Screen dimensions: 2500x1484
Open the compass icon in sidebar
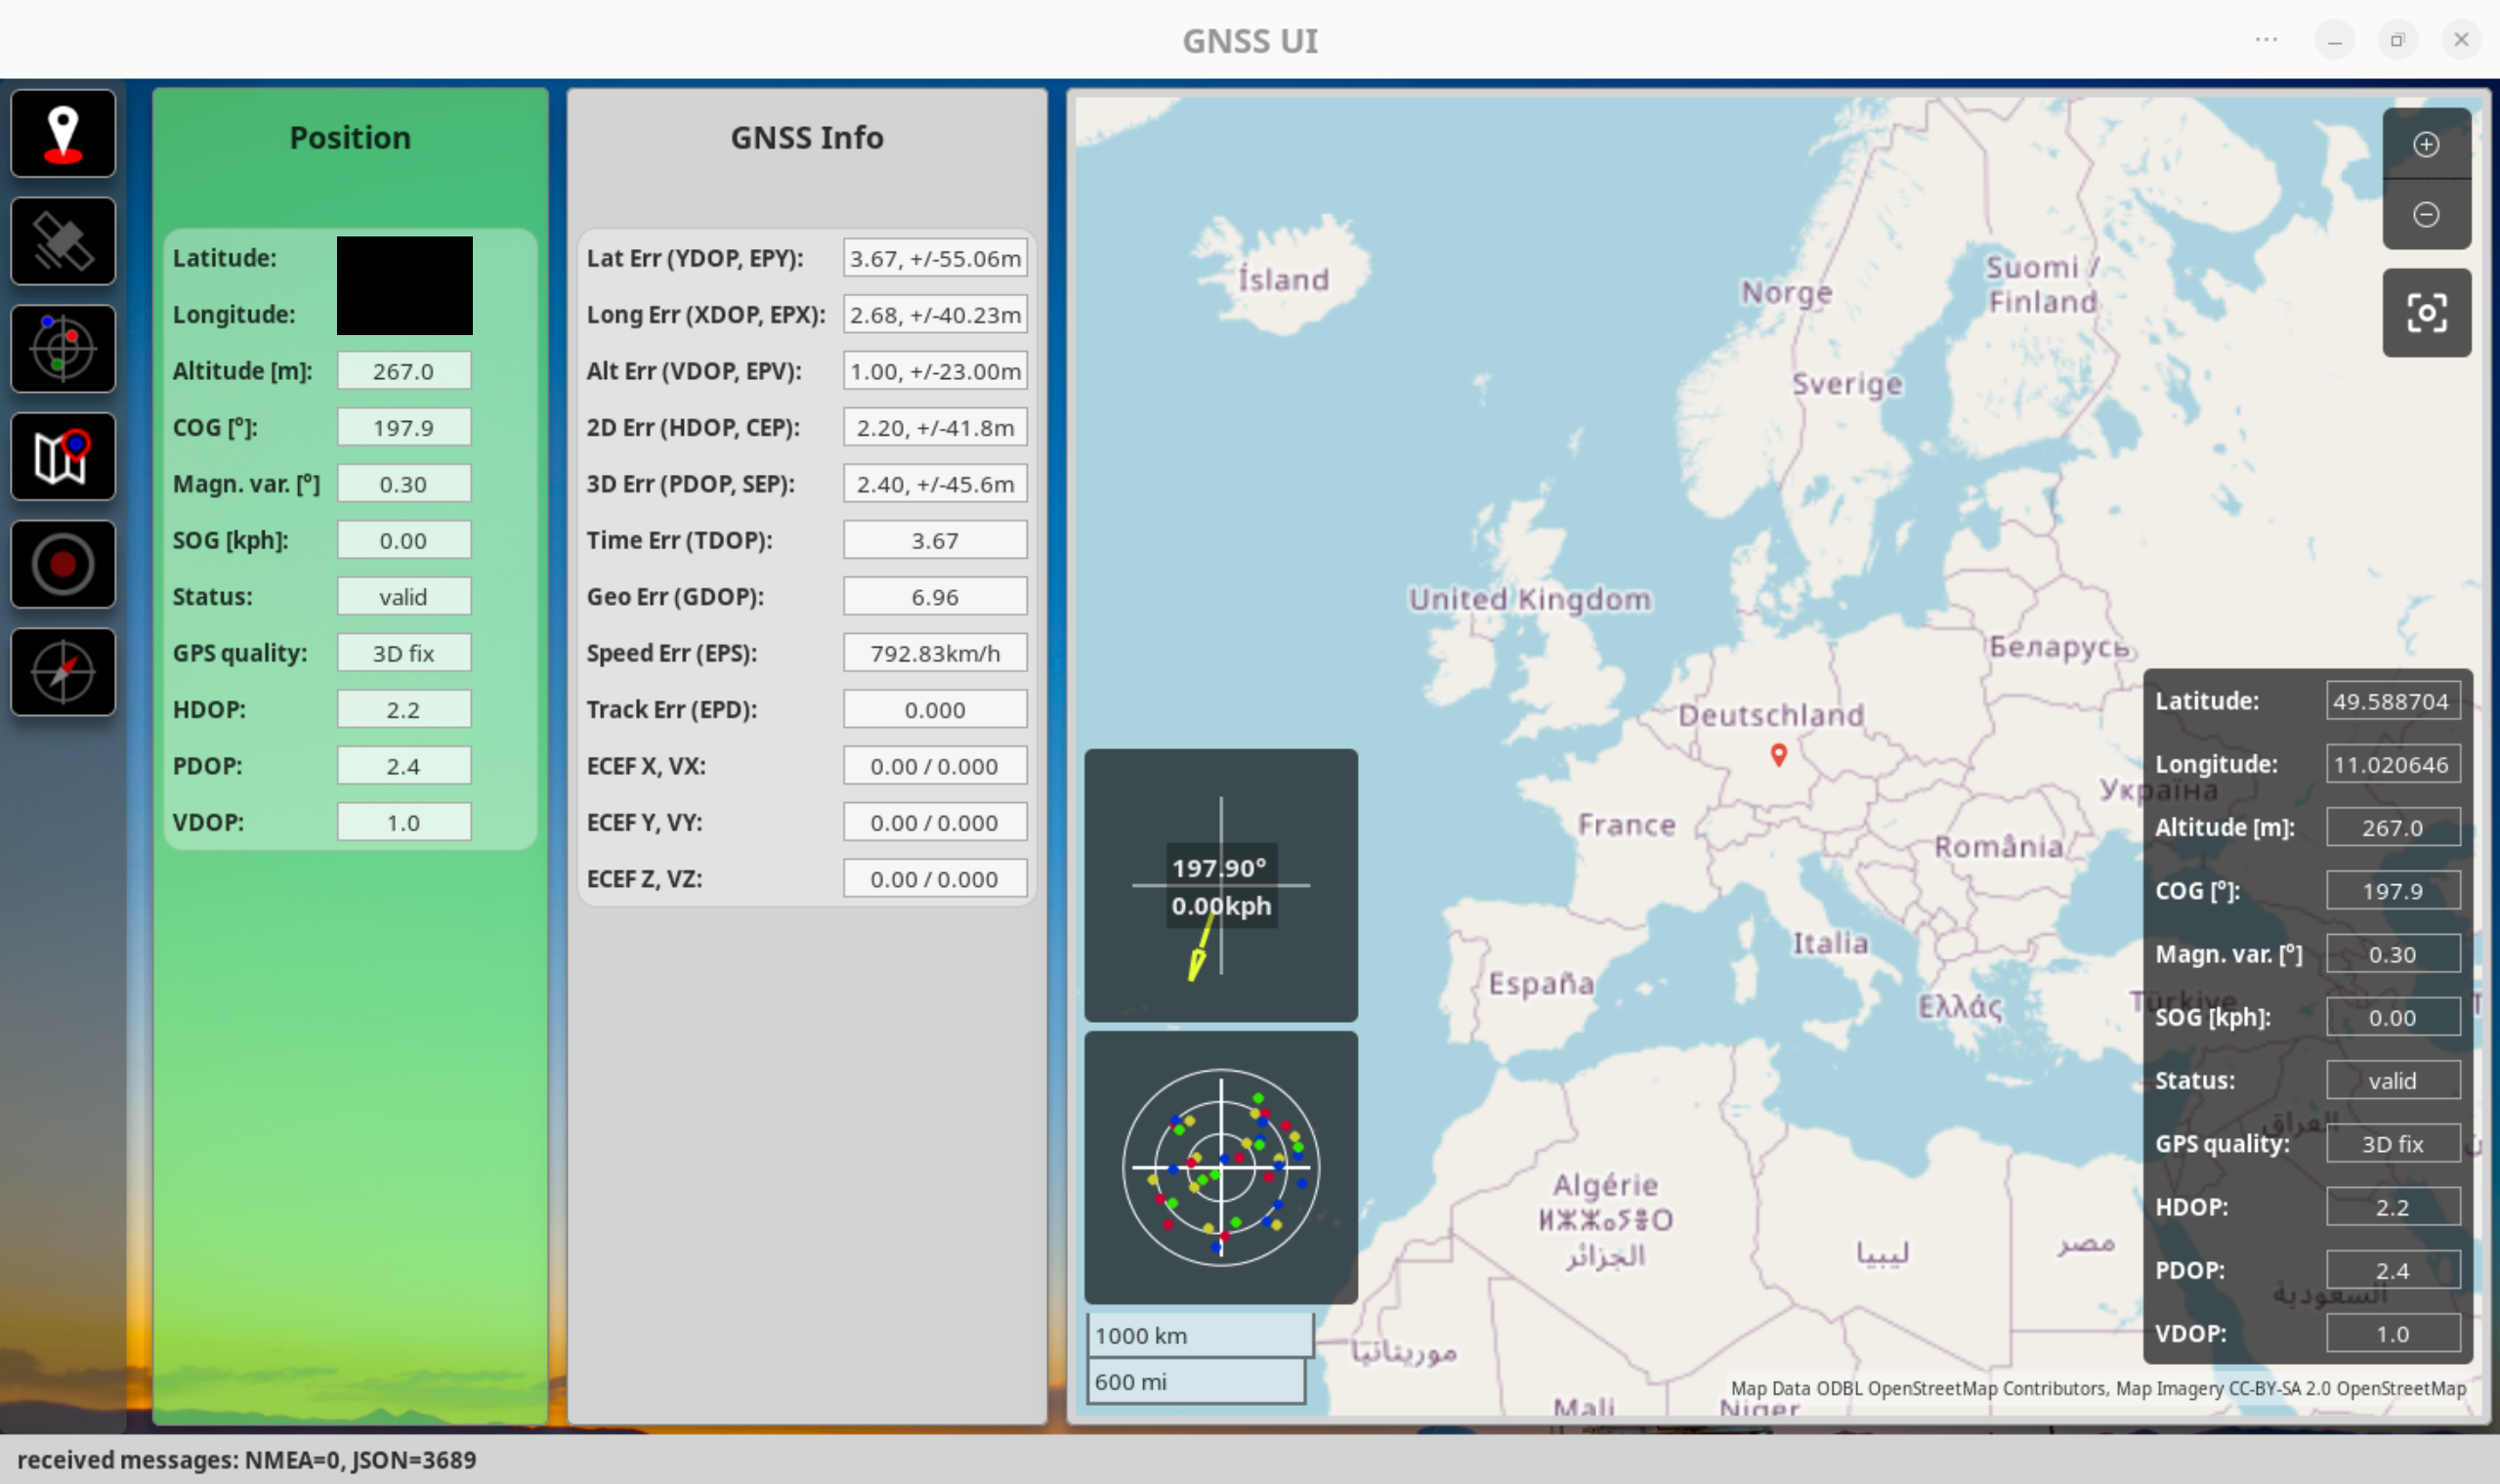tap(63, 672)
